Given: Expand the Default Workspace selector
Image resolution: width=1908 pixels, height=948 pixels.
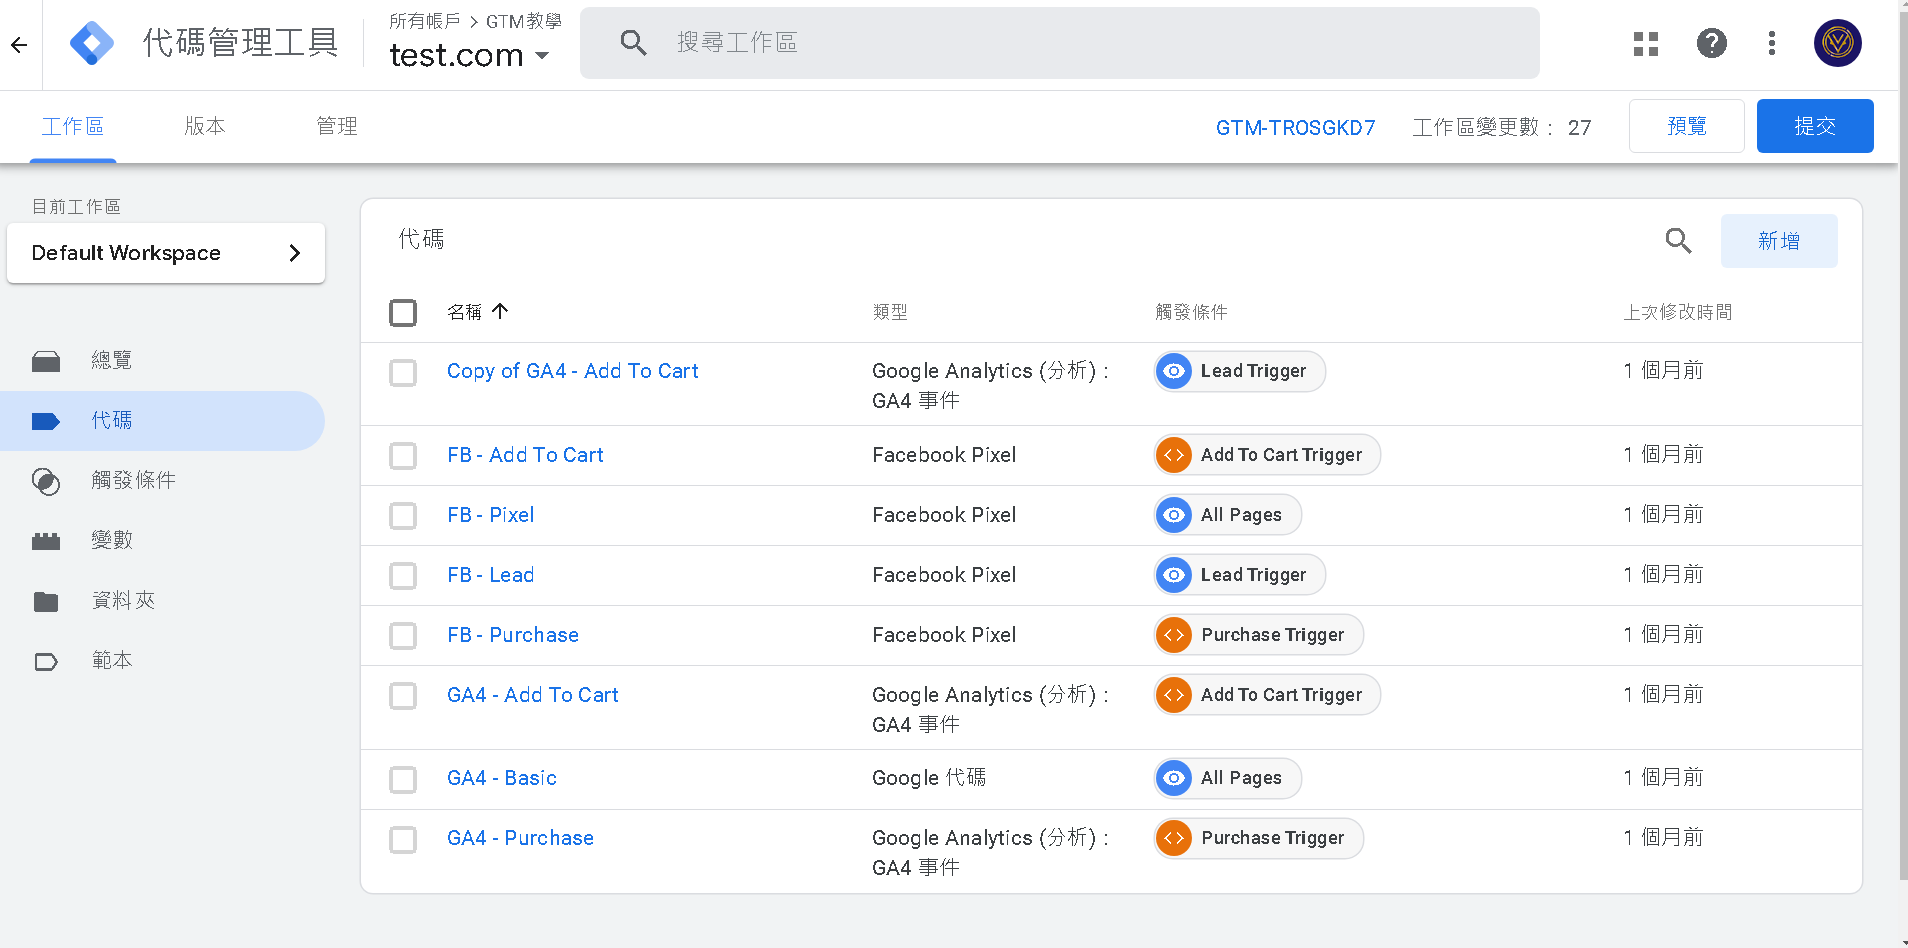Looking at the screenshot, I should point(166,253).
